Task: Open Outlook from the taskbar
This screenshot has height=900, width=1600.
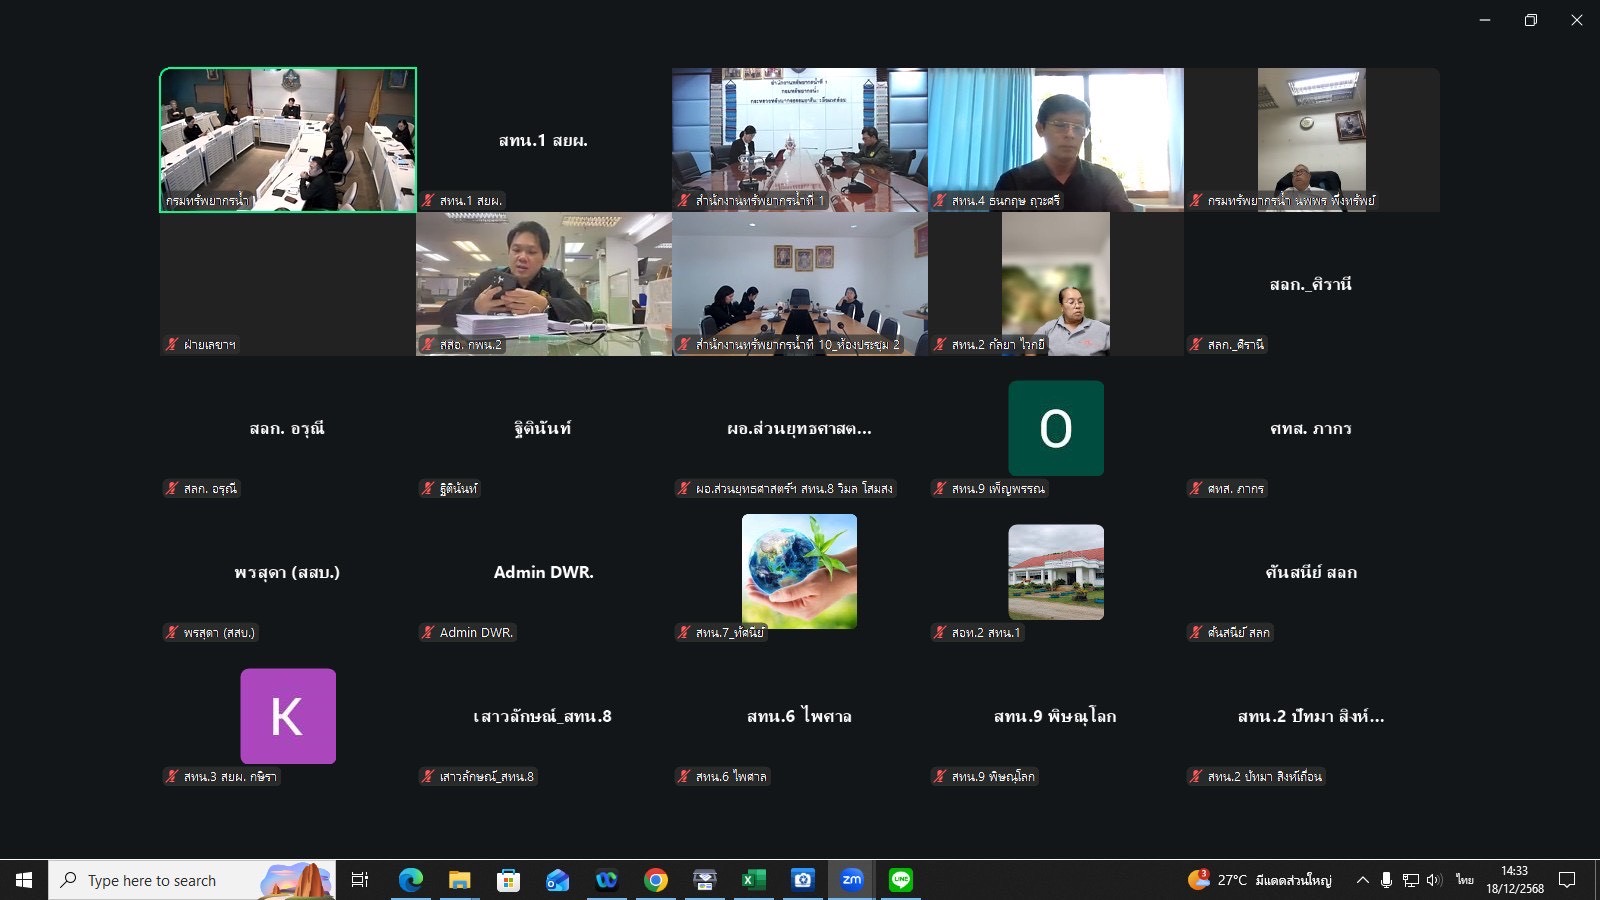Action: [x=557, y=880]
